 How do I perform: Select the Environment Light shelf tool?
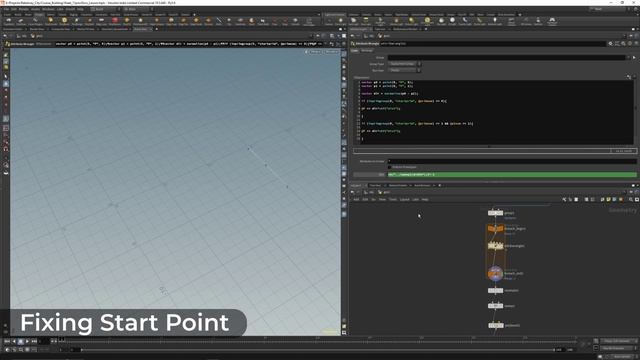pos(427,21)
